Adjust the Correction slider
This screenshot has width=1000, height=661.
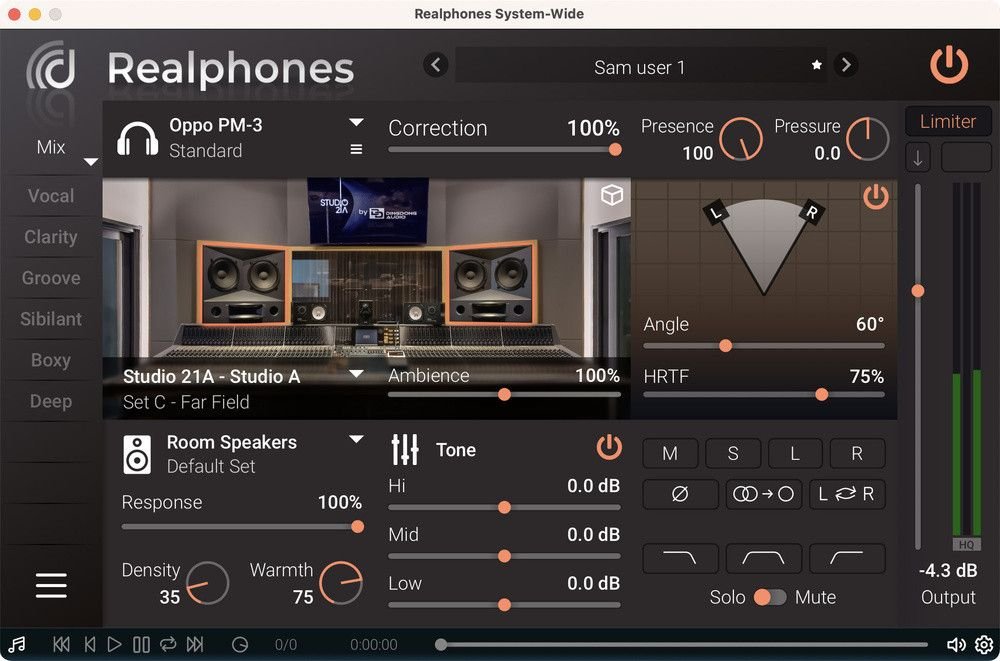click(x=504, y=149)
